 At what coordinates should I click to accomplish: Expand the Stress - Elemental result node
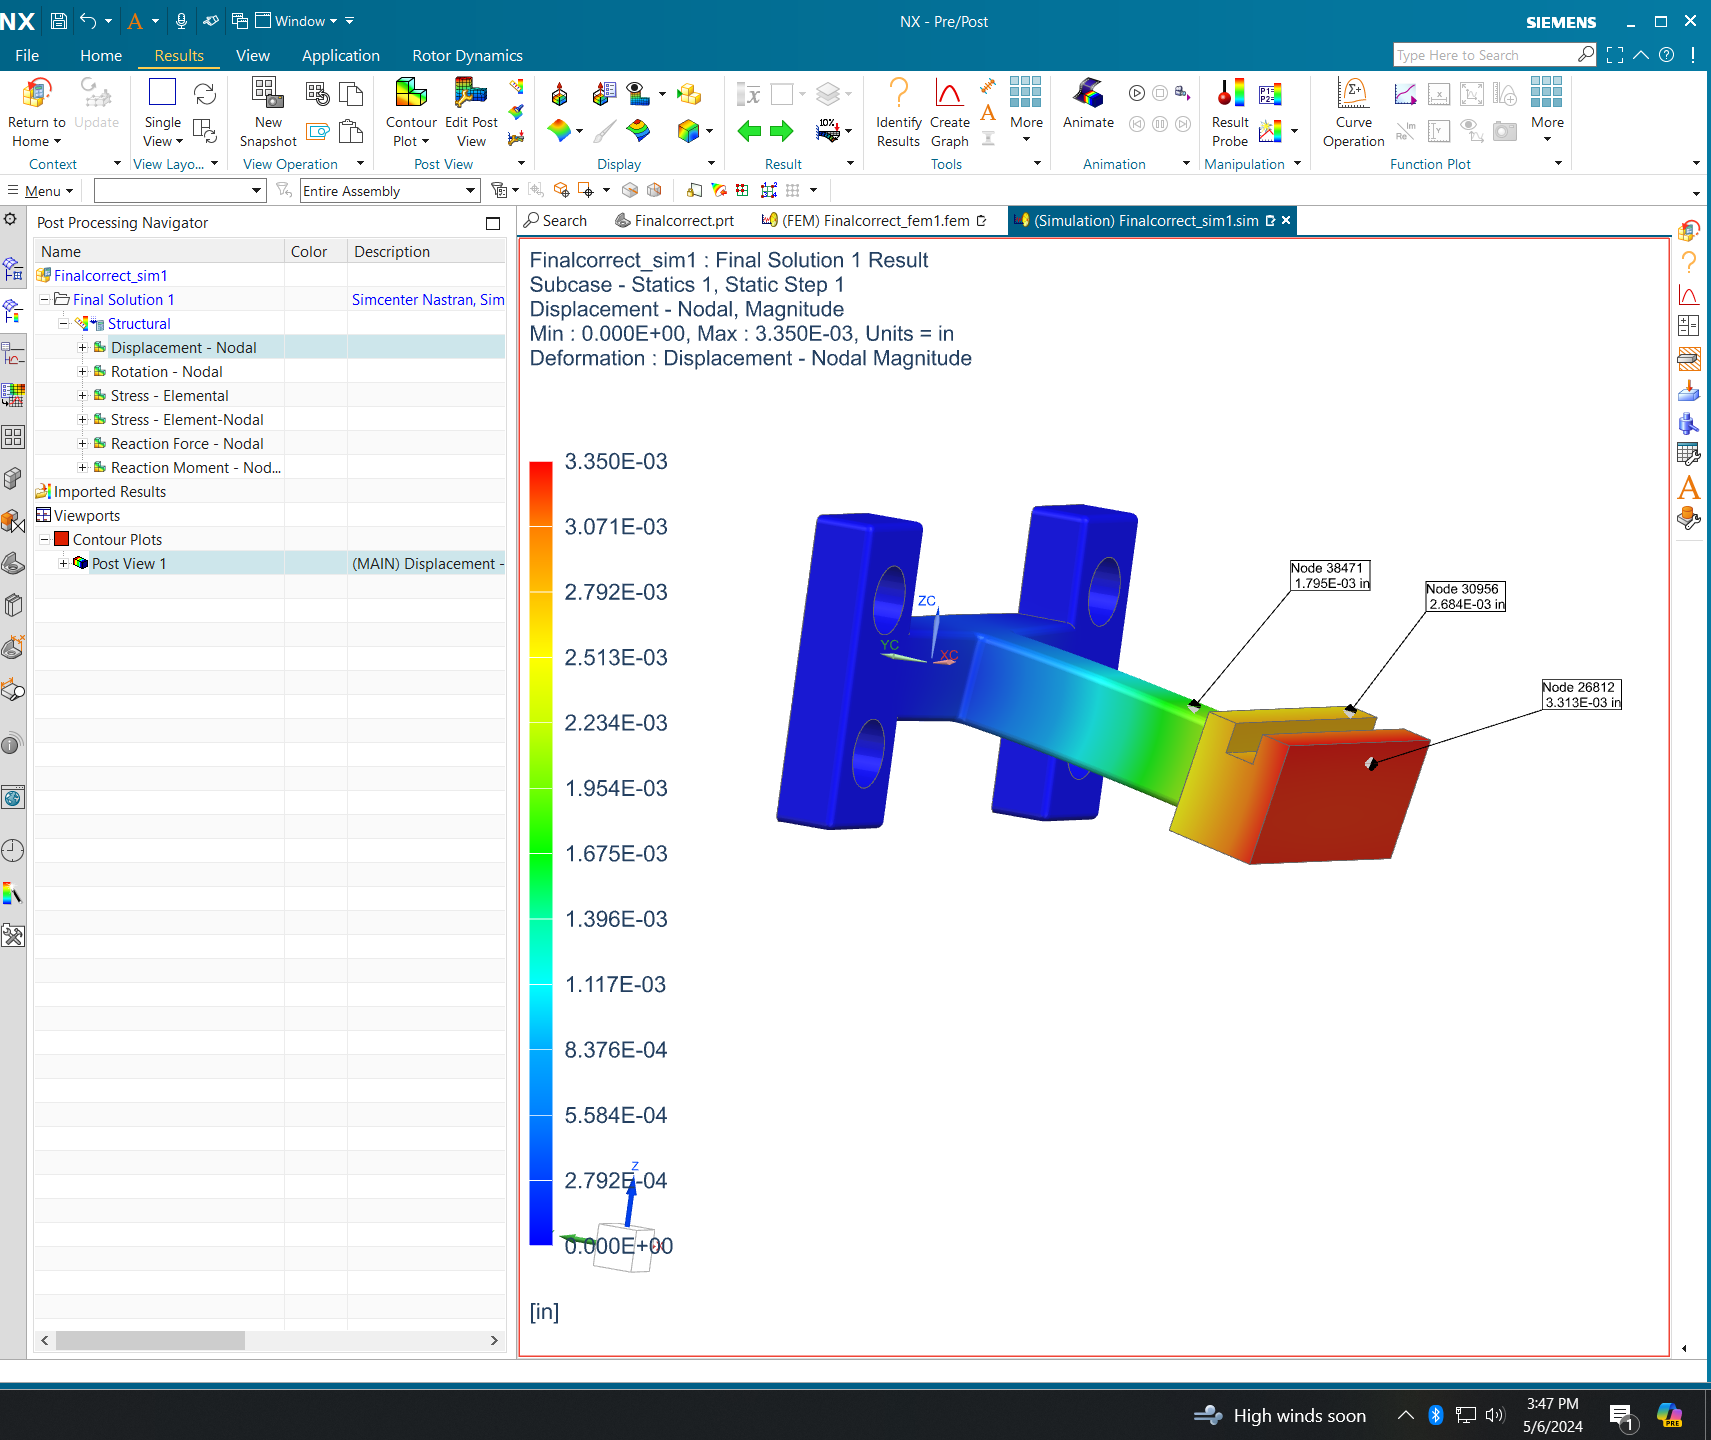pyautogui.click(x=83, y=395)
